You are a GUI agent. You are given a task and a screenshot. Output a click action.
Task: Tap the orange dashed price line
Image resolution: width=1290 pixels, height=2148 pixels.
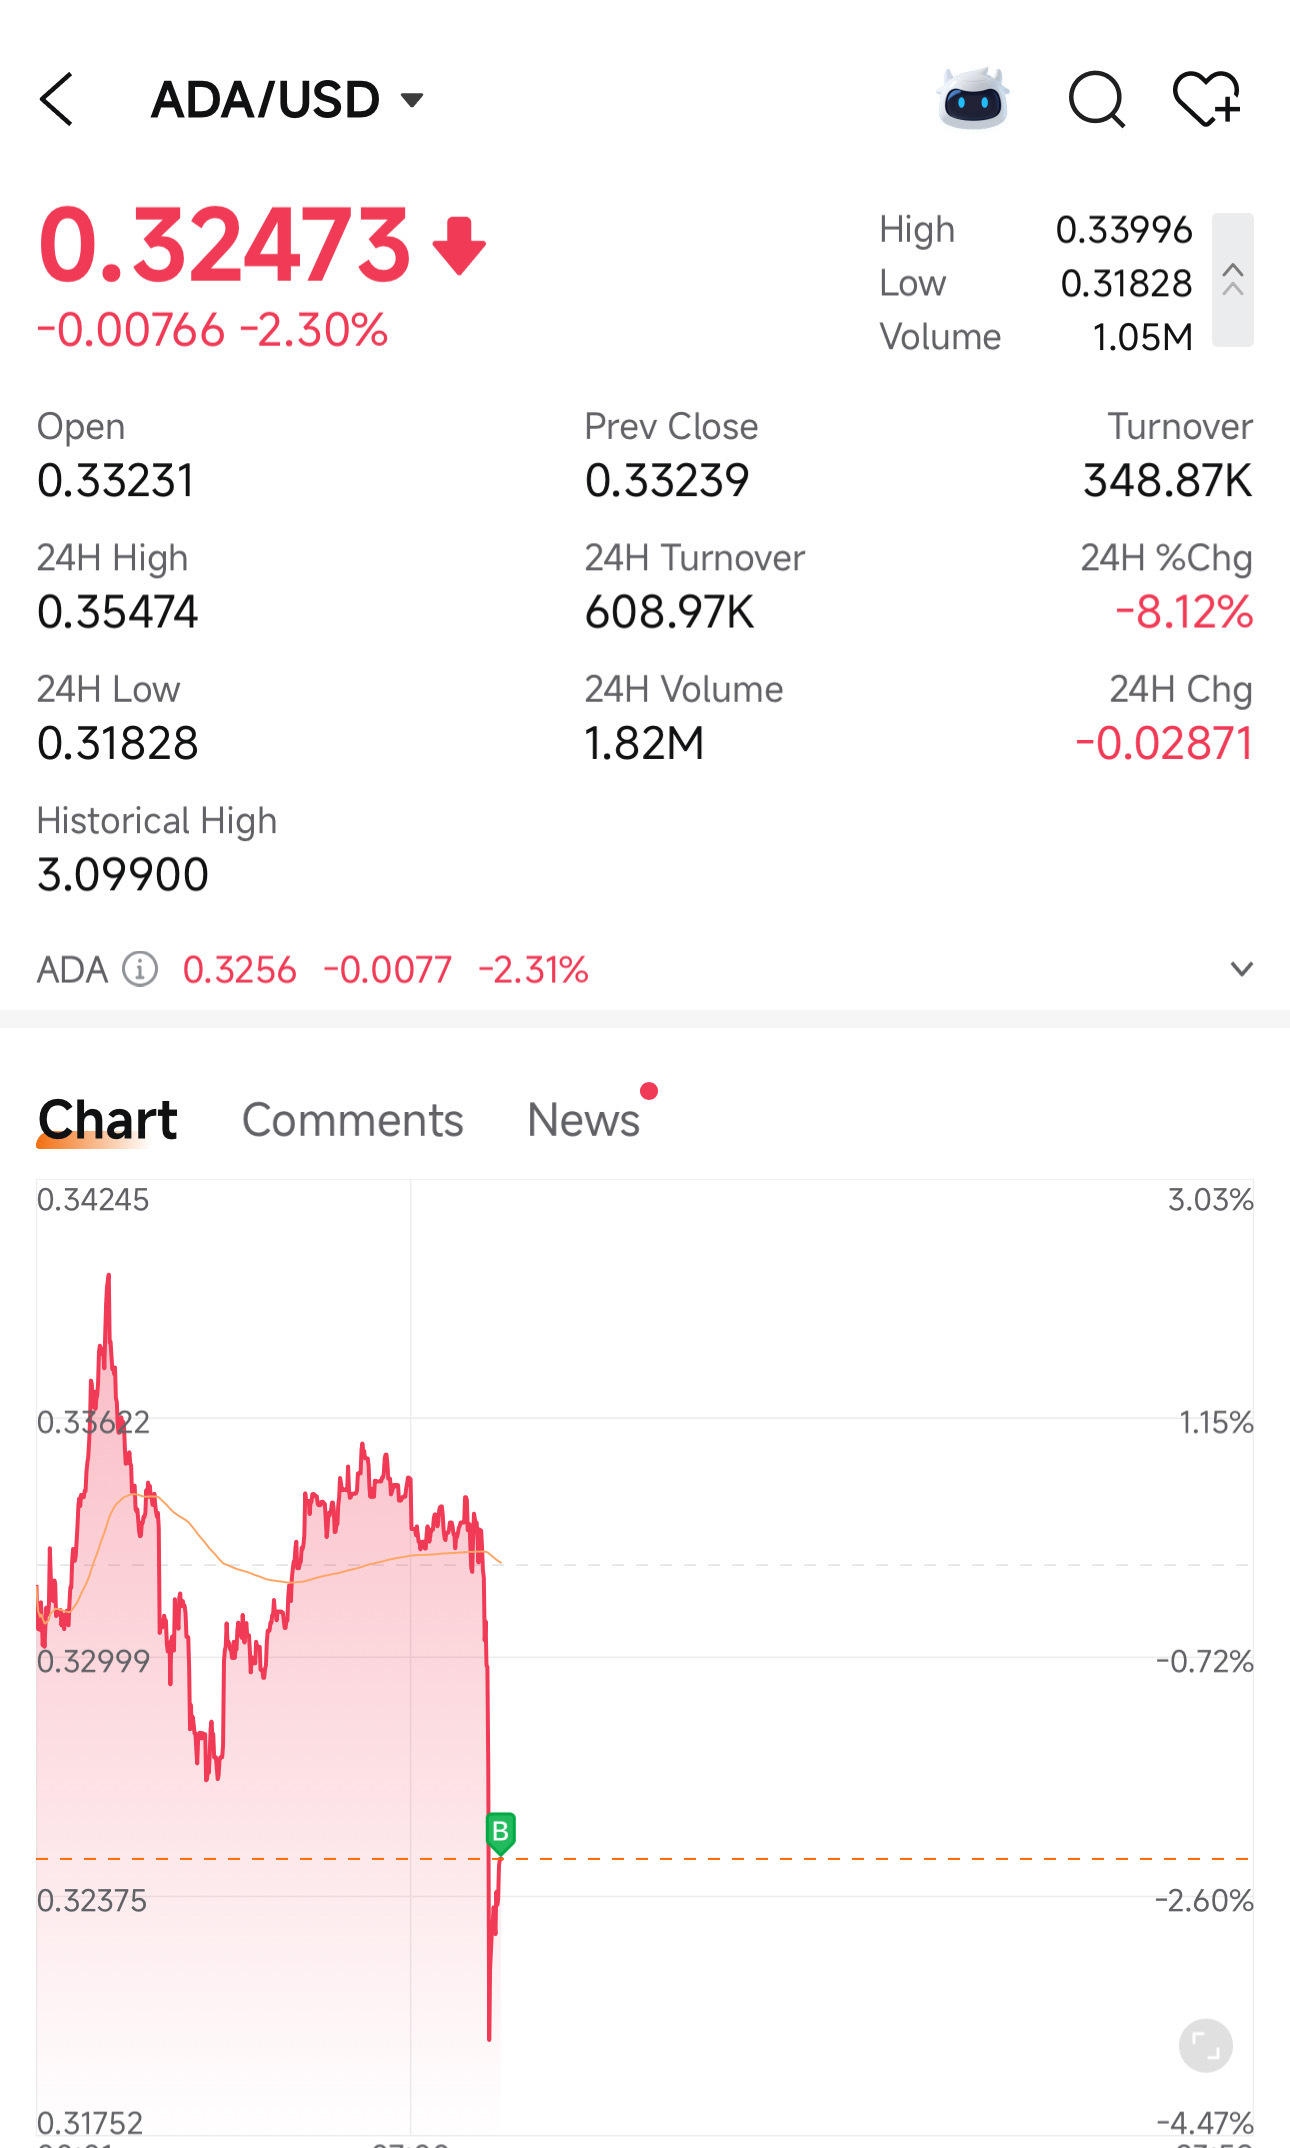pos(800,1859)
